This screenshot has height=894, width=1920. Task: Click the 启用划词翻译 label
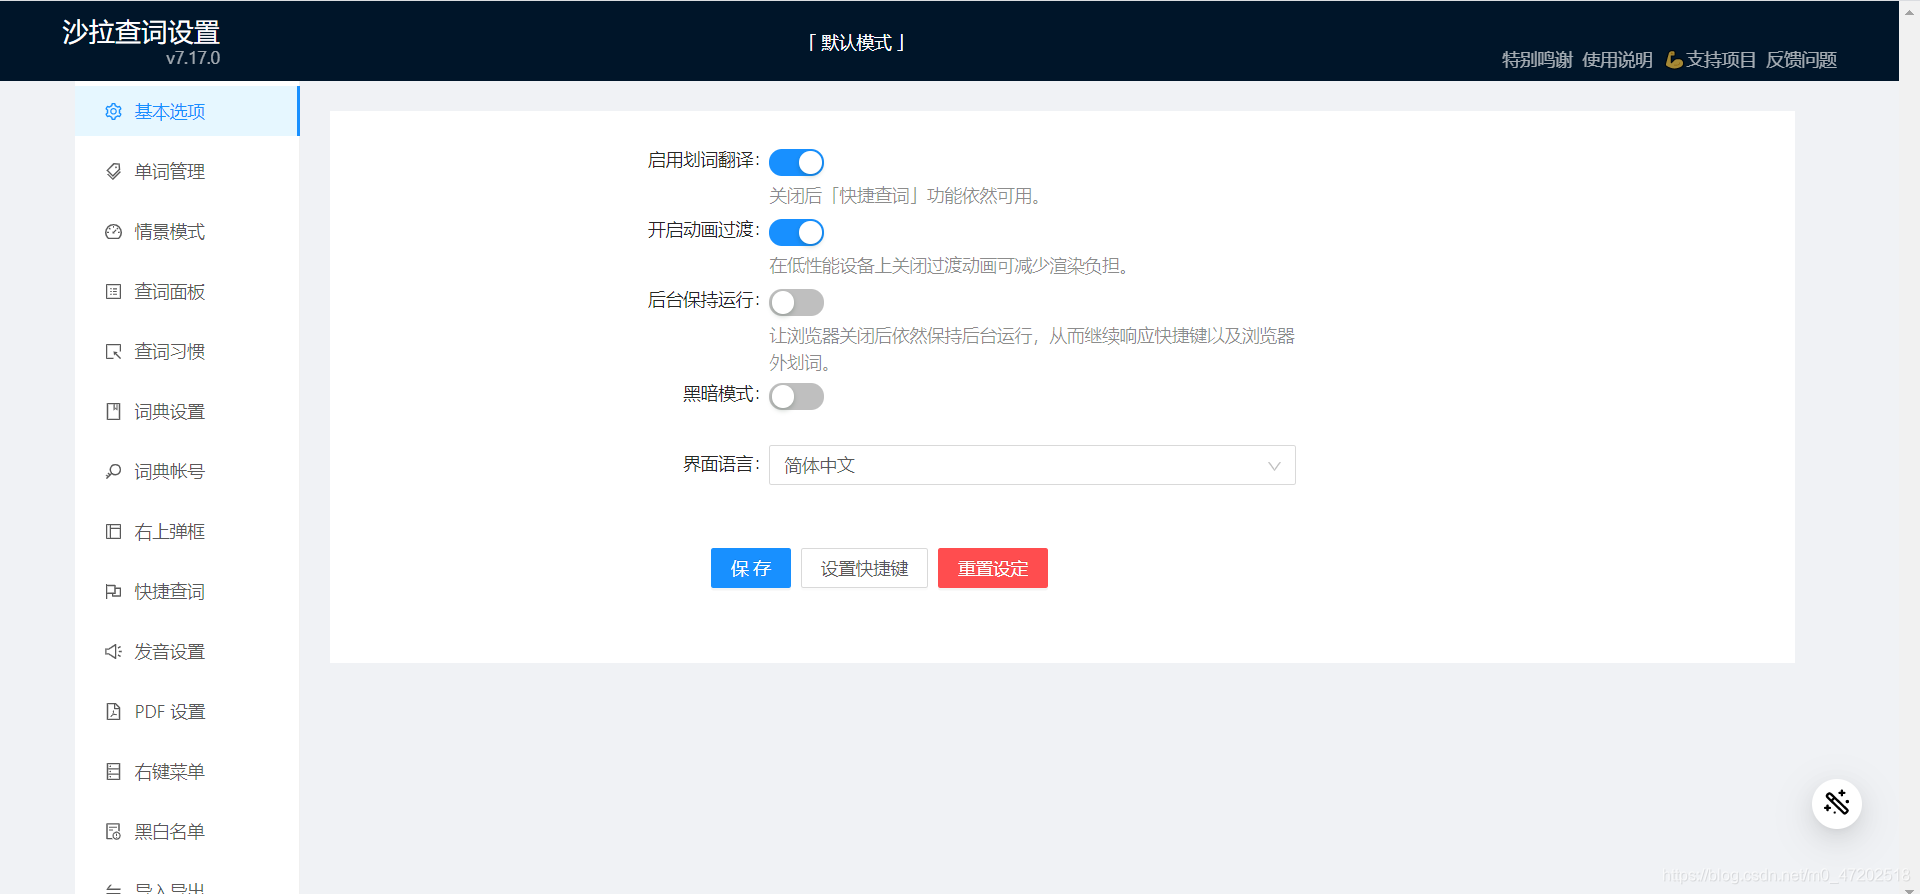pos(703,160)
